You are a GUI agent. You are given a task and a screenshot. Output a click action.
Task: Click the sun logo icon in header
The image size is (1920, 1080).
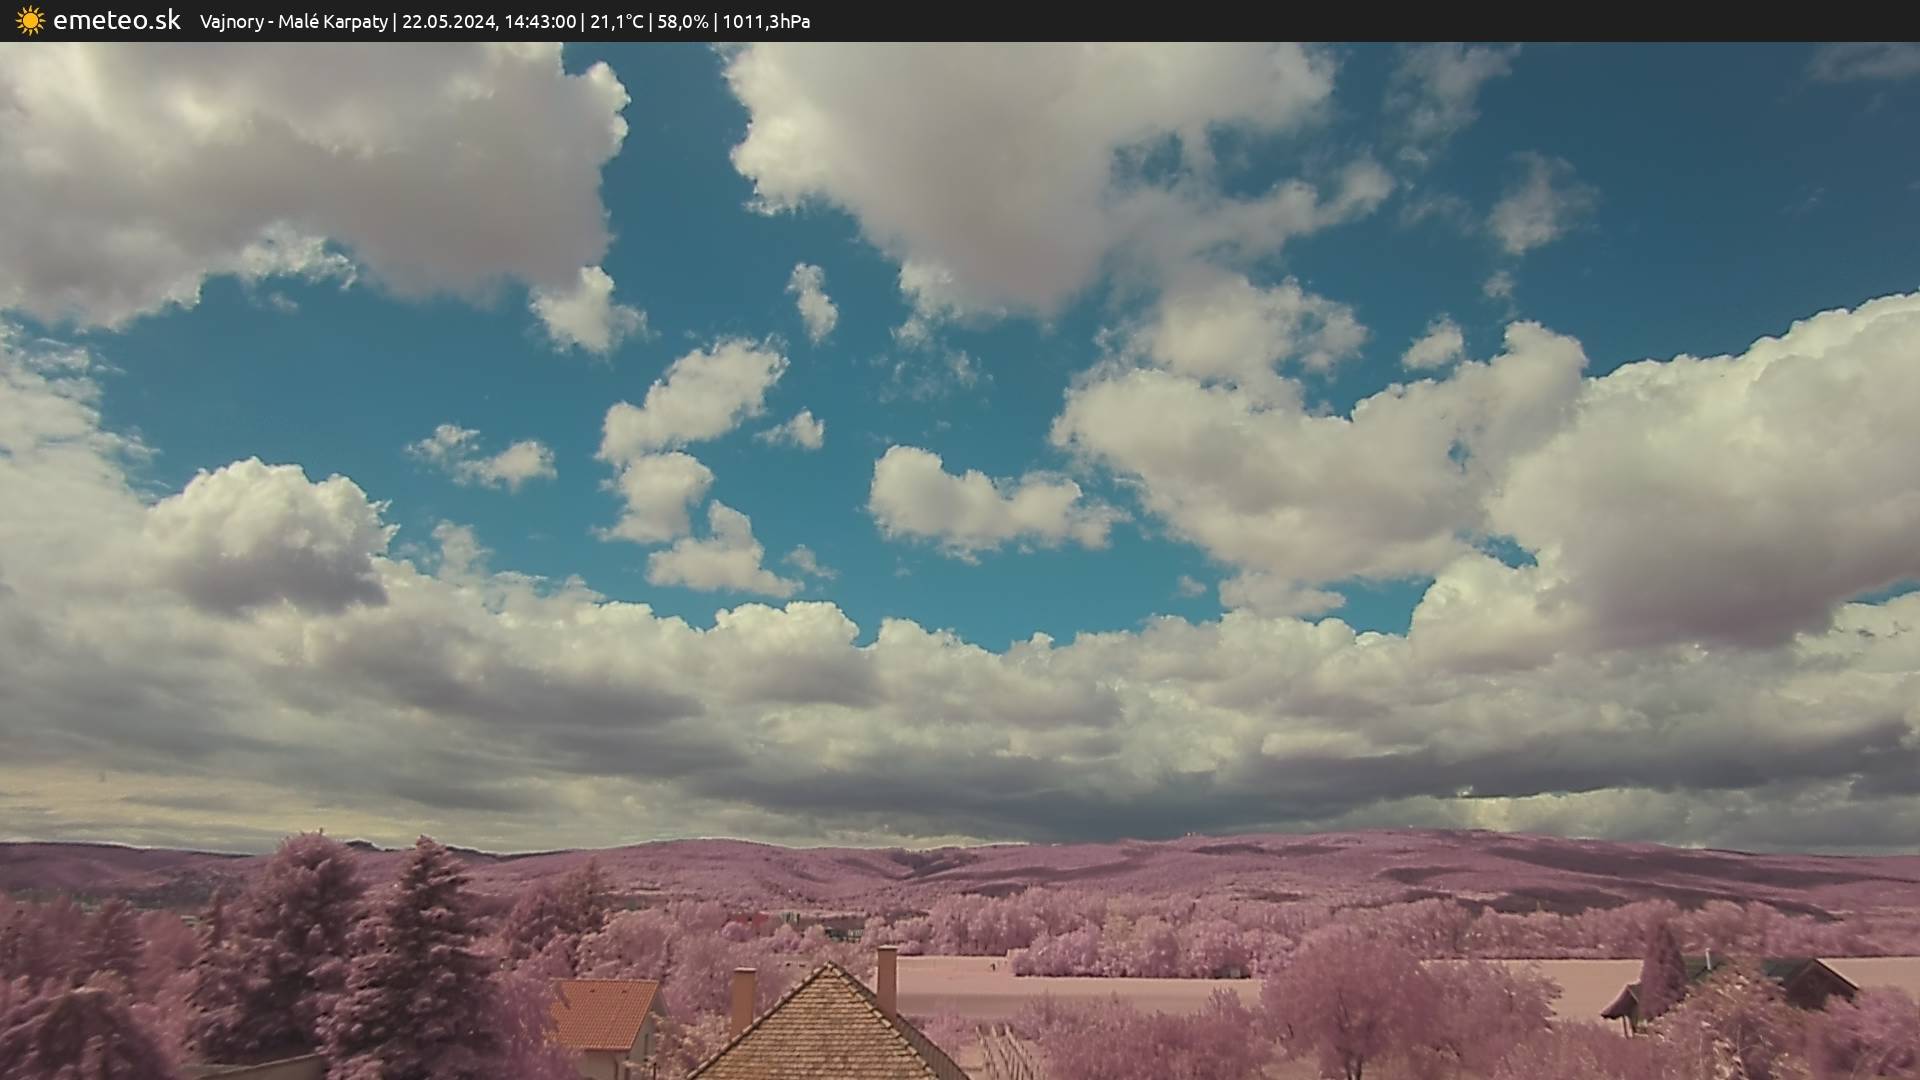point(30,21)
